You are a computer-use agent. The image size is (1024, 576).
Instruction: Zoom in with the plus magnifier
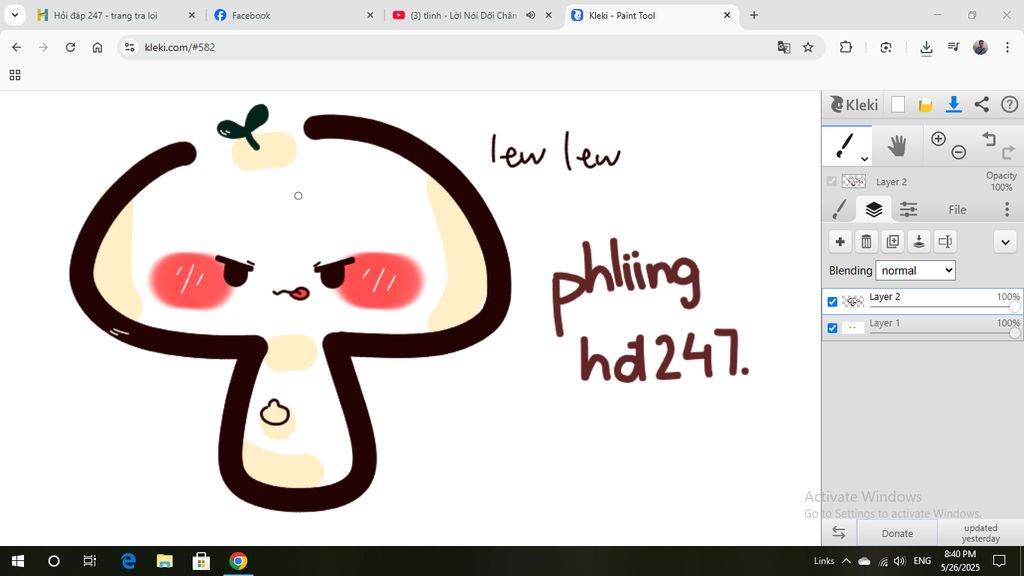point(938,138)
